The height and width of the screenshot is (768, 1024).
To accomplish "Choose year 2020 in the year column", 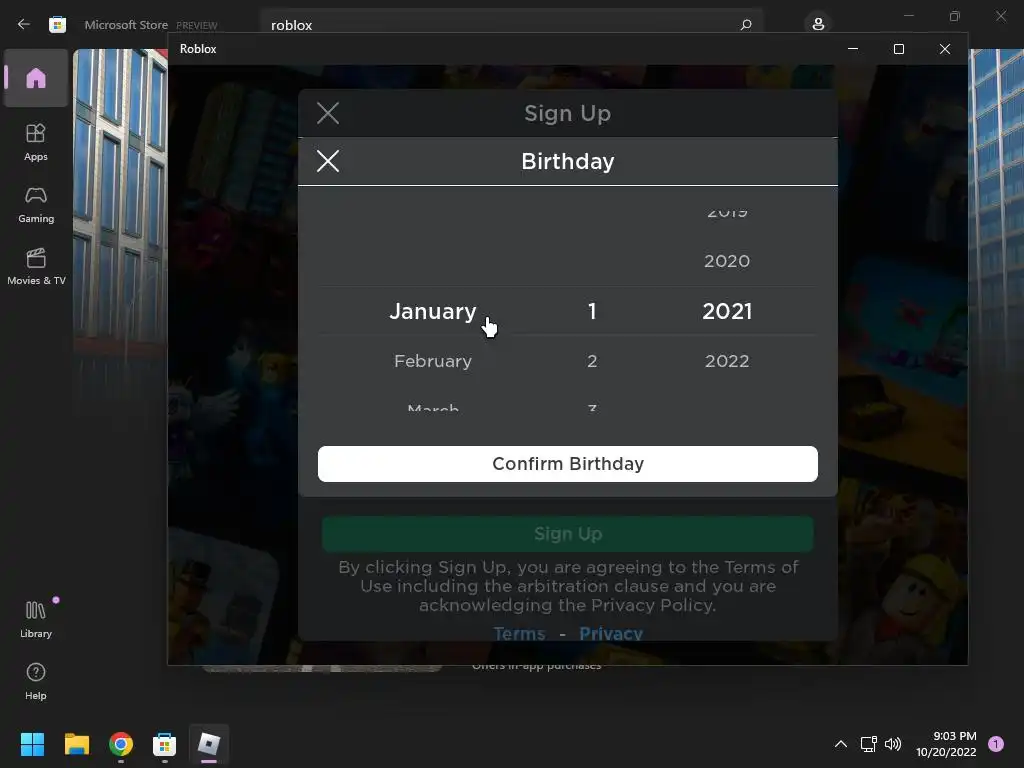I will coord(727,261).
